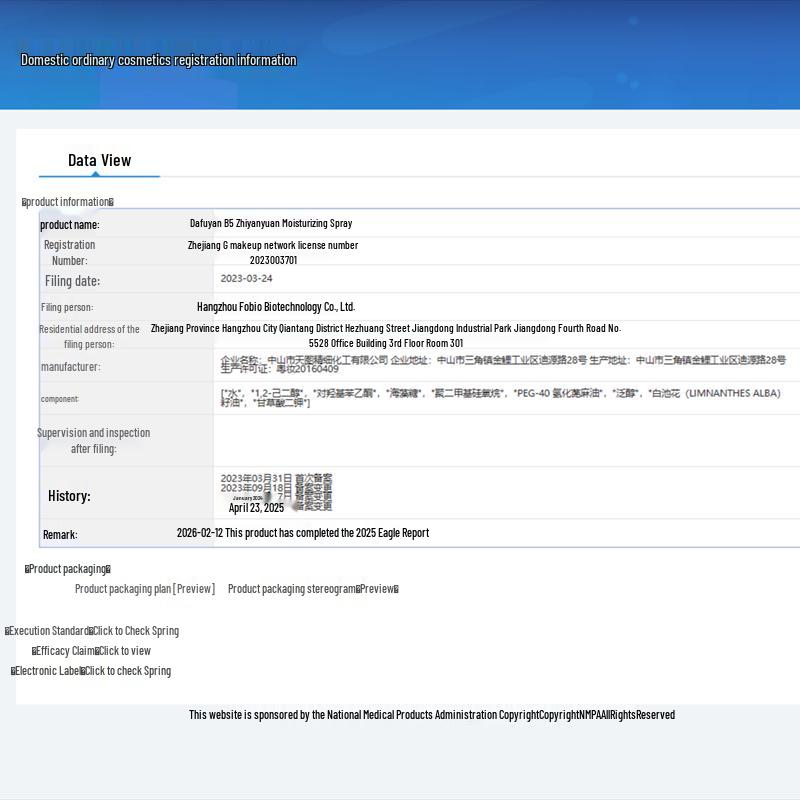Viewport: 800px width, 800px height.
Task: Click the filing person 'Hangzhou Fobio Biotechnology Co., Ltd.'
Action: pyautogui.click(x=276, y=307)
